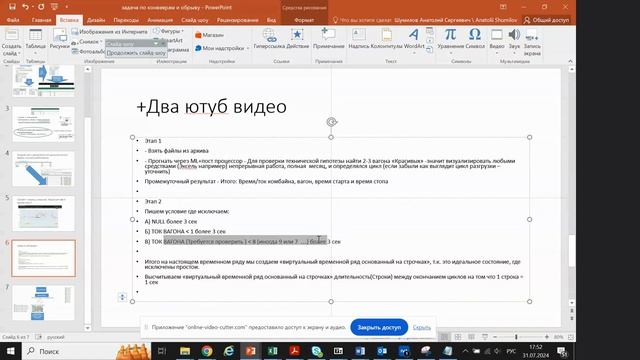Switch to the Главная tab

[41, 20]
